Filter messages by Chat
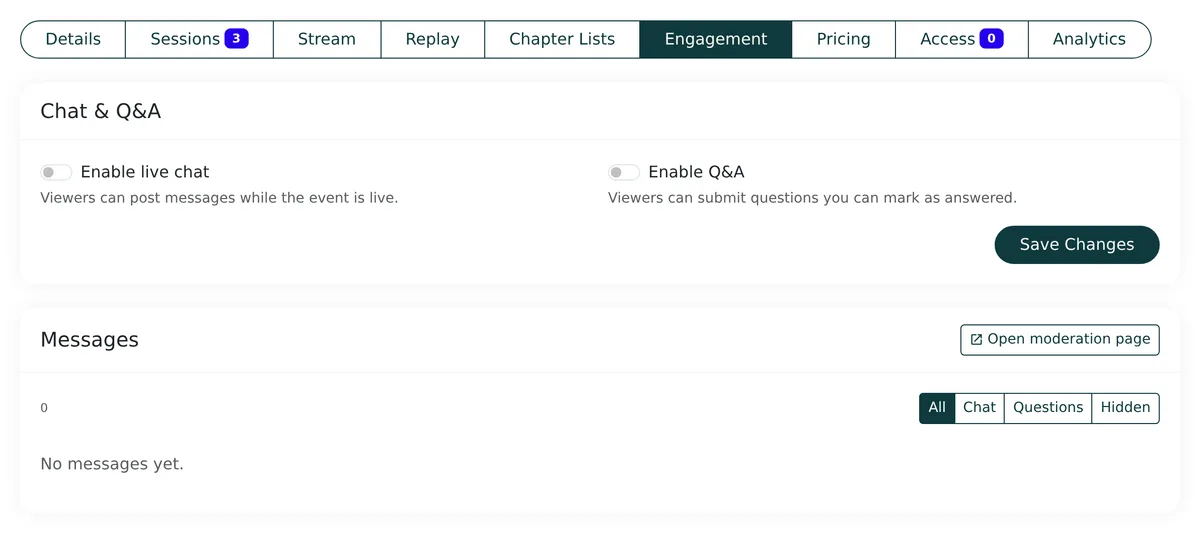1200x533 pixels. (x=979, y=407)
